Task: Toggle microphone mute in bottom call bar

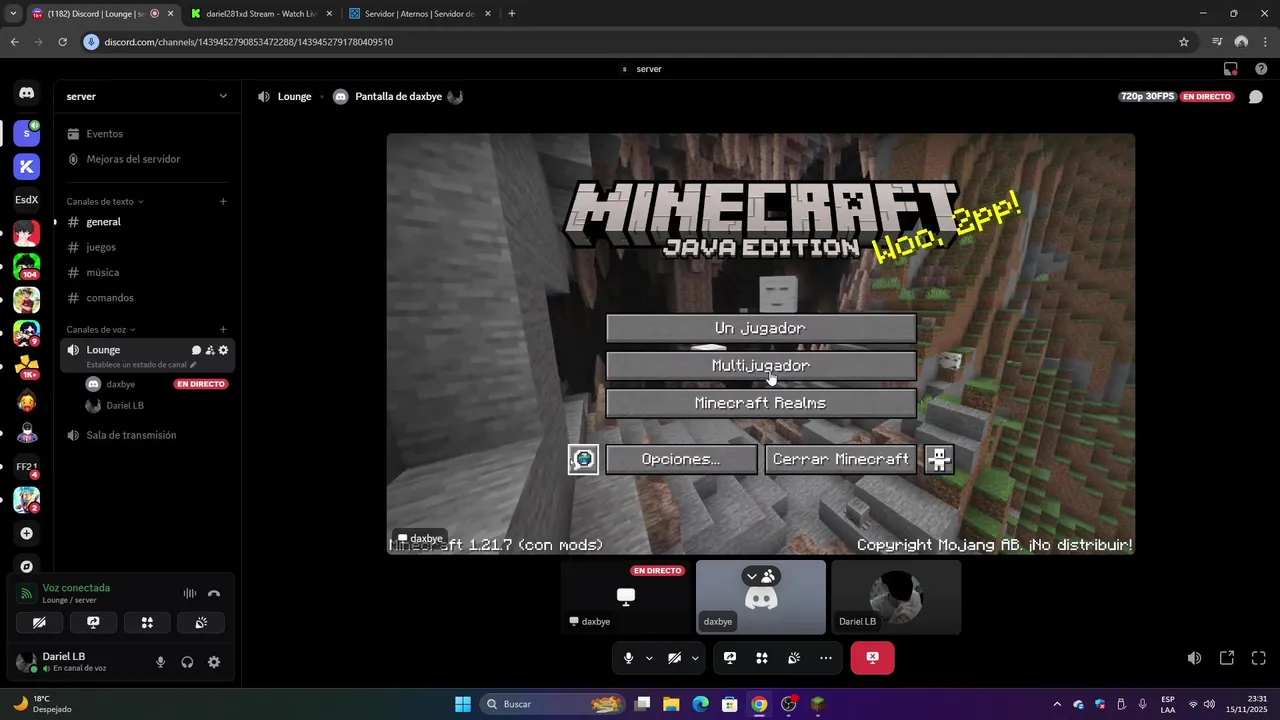Action: (x=629, y=658)
